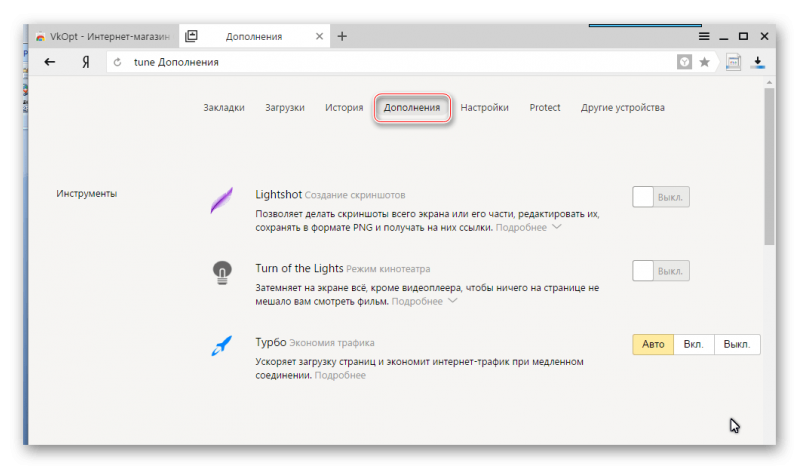
Task: Enable the Turn of the Lights switch
Action: (661, 270)
